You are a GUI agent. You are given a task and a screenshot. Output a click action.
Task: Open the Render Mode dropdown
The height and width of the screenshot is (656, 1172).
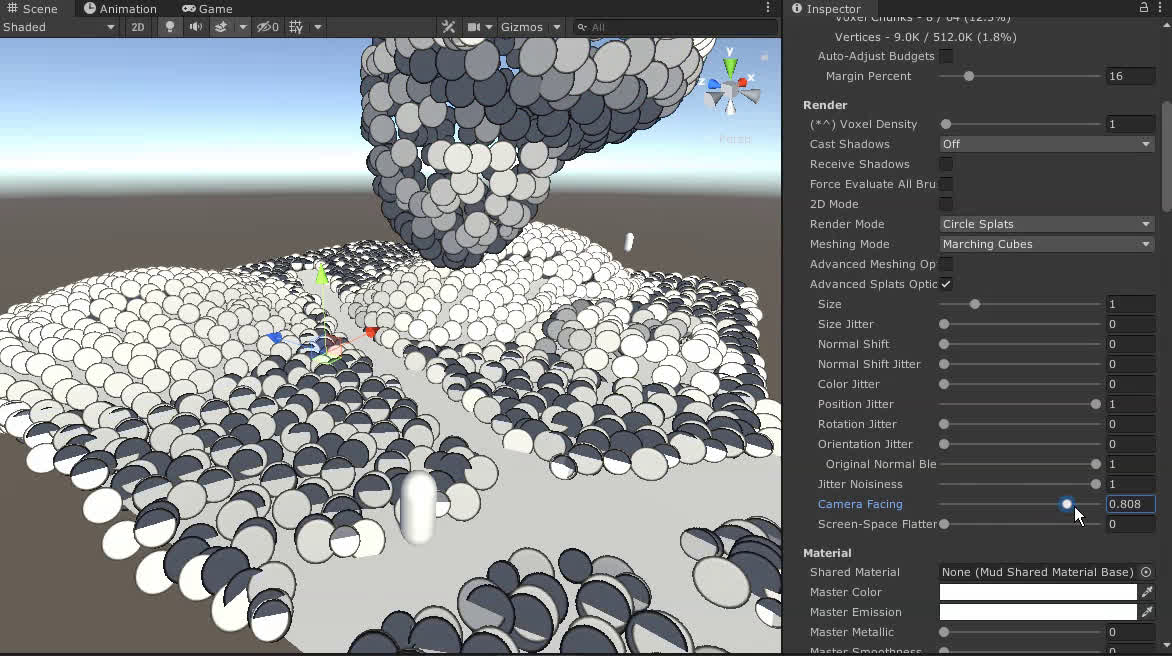[x=1046, y=224]
